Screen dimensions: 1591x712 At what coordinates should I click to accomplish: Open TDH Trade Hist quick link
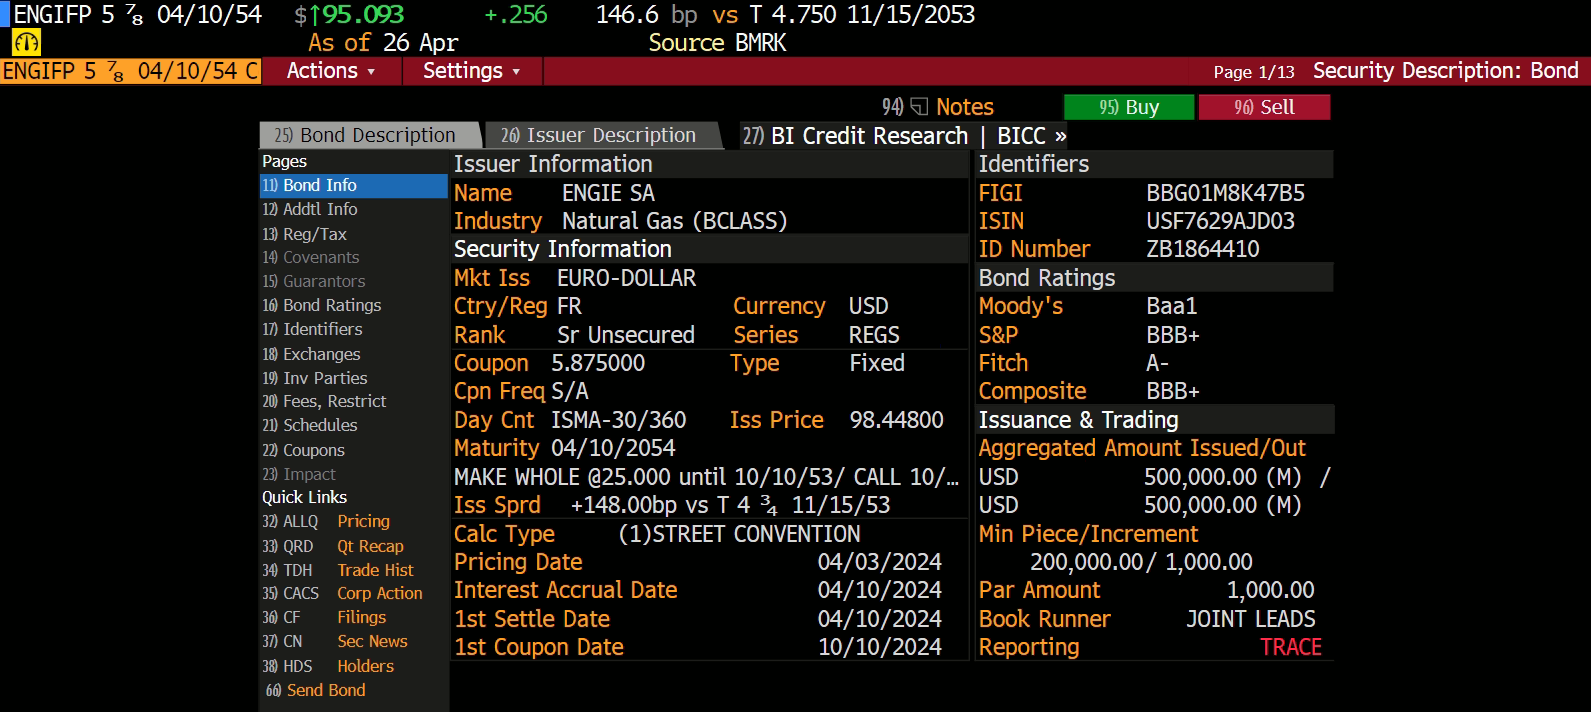[338, 570]
